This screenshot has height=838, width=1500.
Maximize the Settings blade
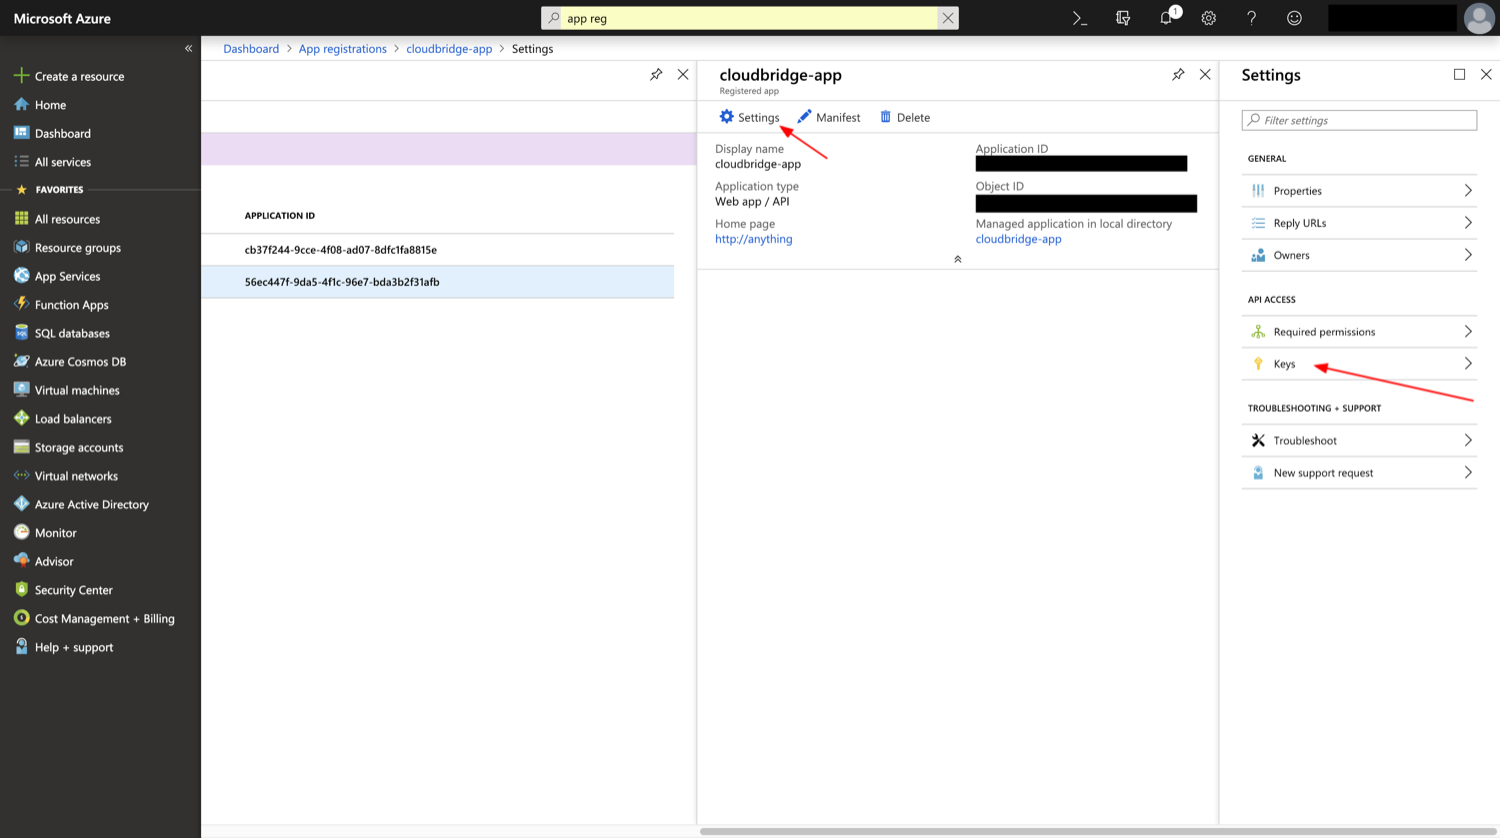(x=1459, y=75)
